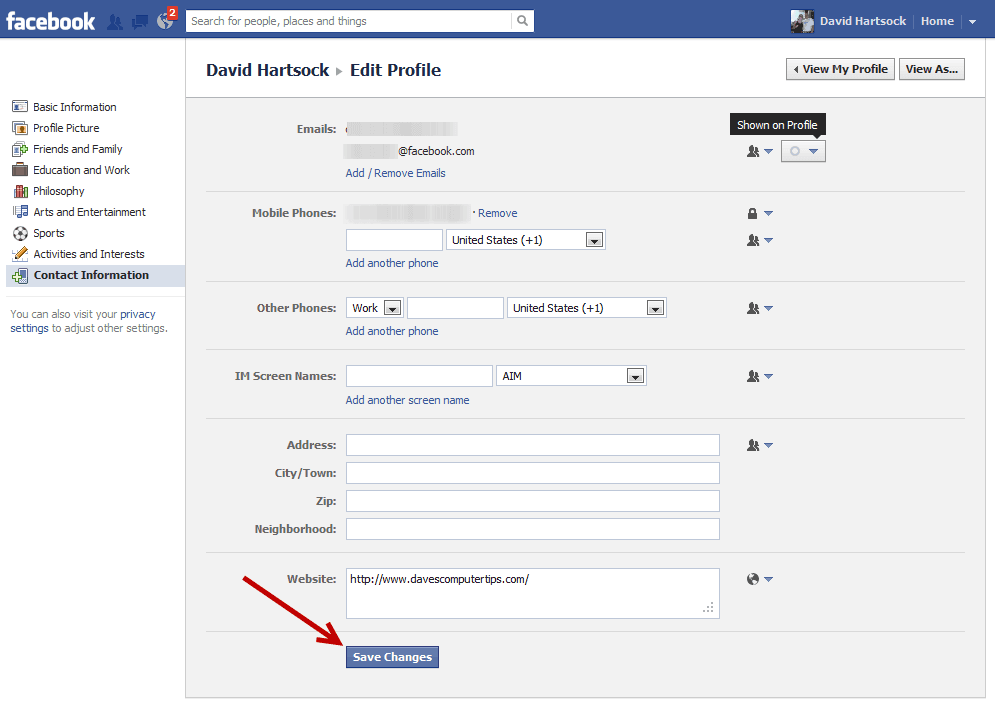
Task: Open Arts and Entertainment section
Action: coord(89,211)
